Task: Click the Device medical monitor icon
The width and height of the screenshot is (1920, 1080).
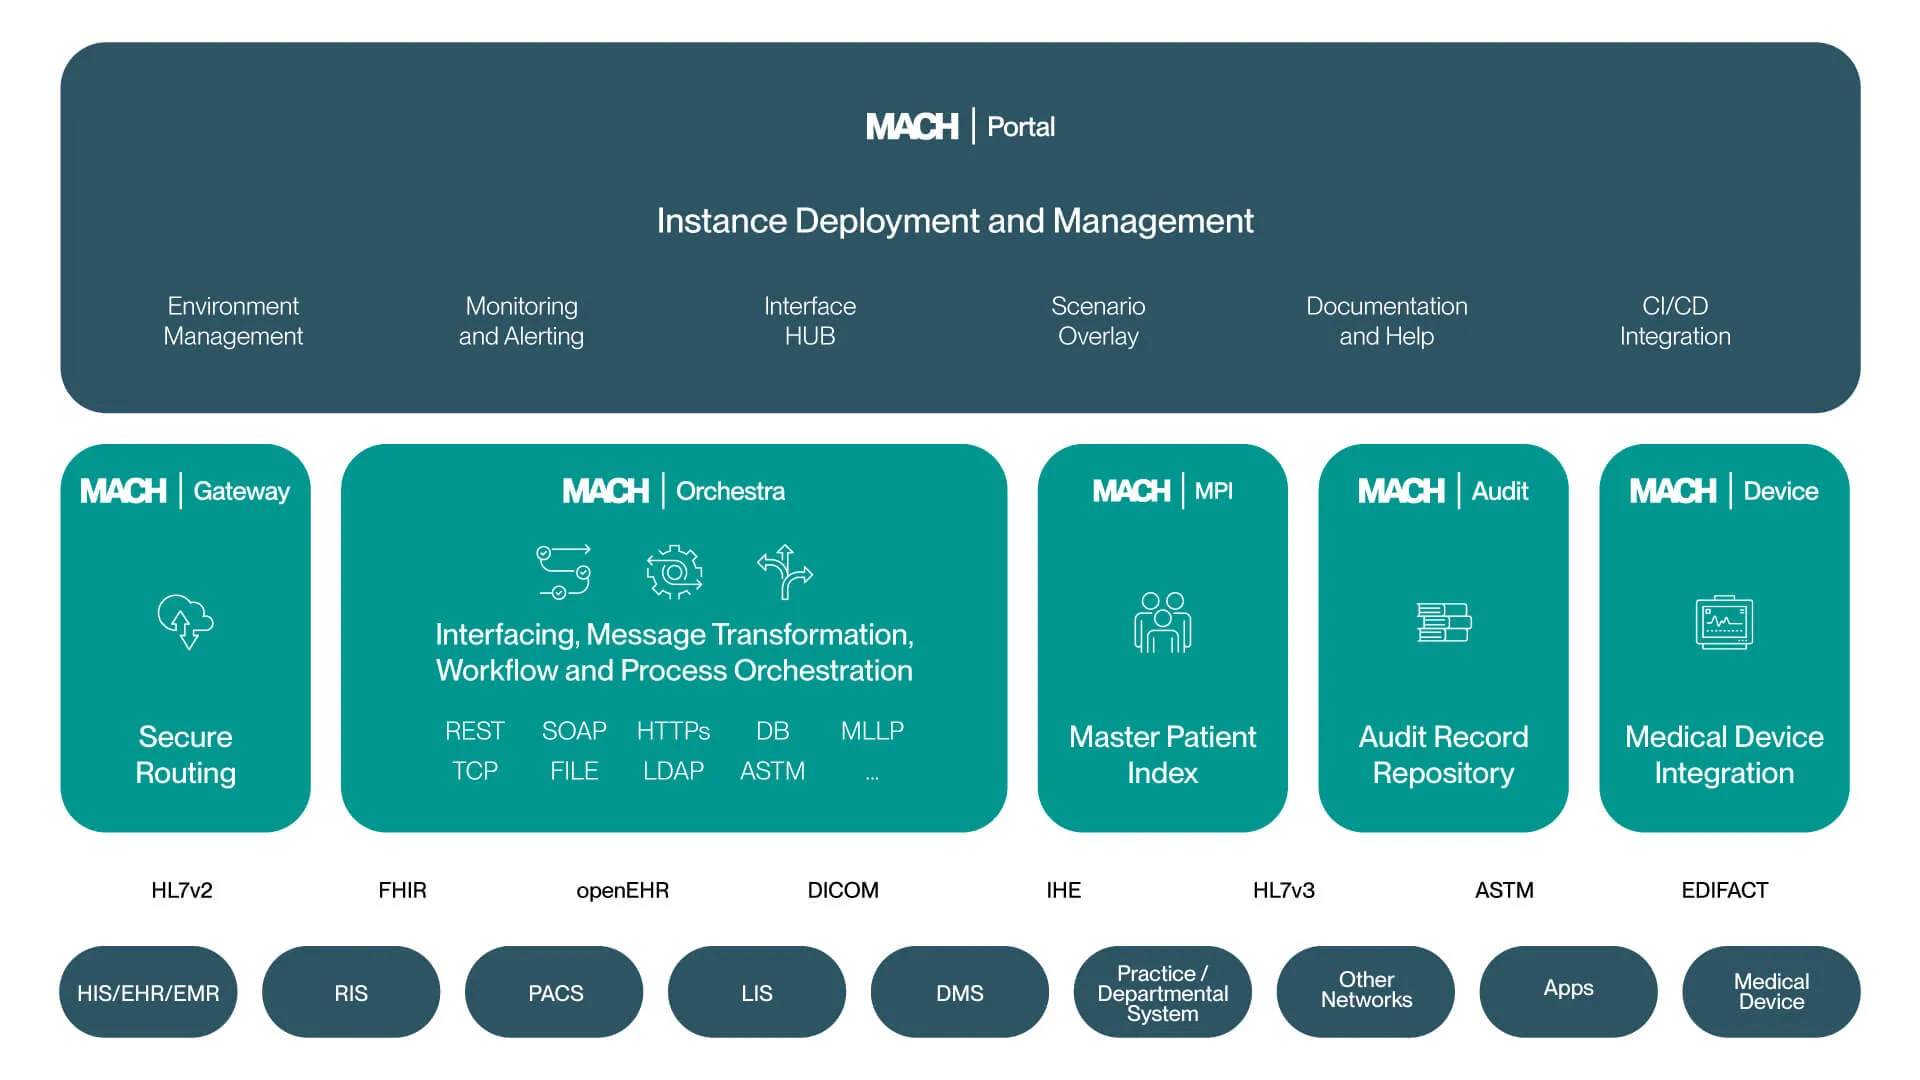Action: coord(1724,622)
